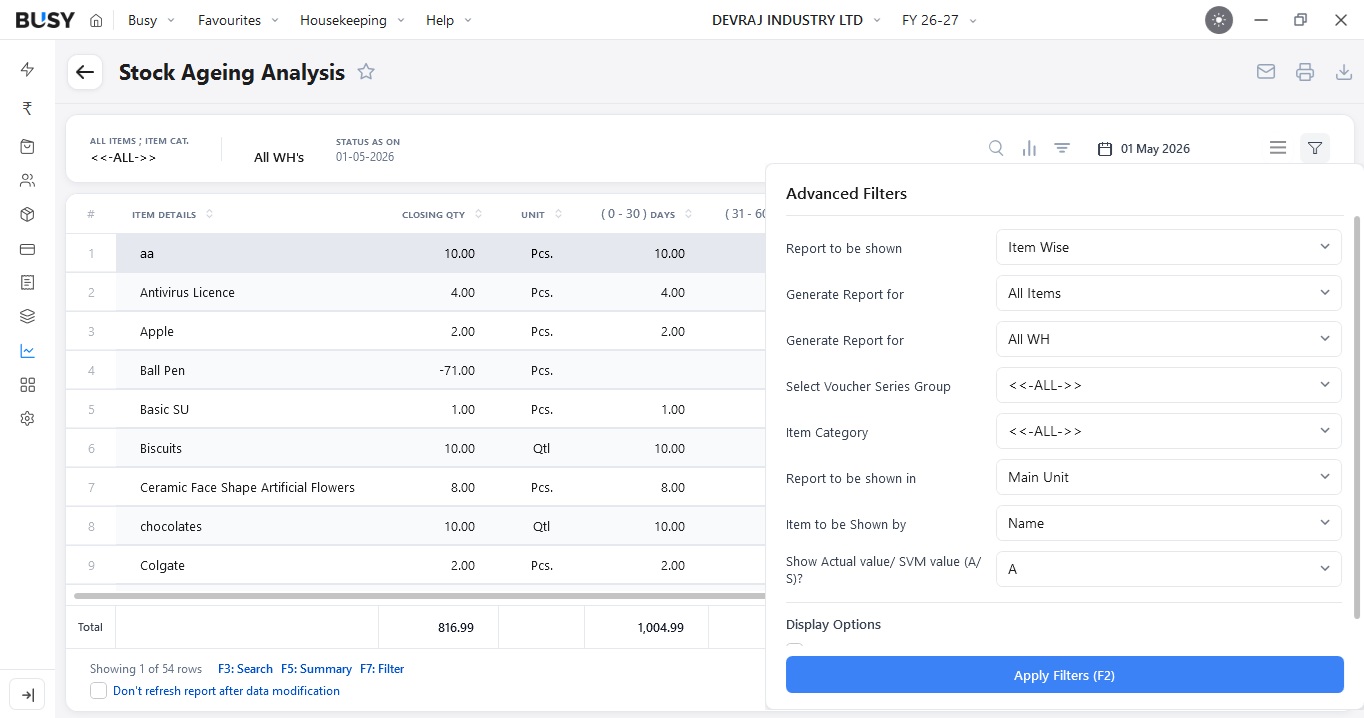
Task: Click the table horizontal scrollbar
Action: tap(420, 596)
